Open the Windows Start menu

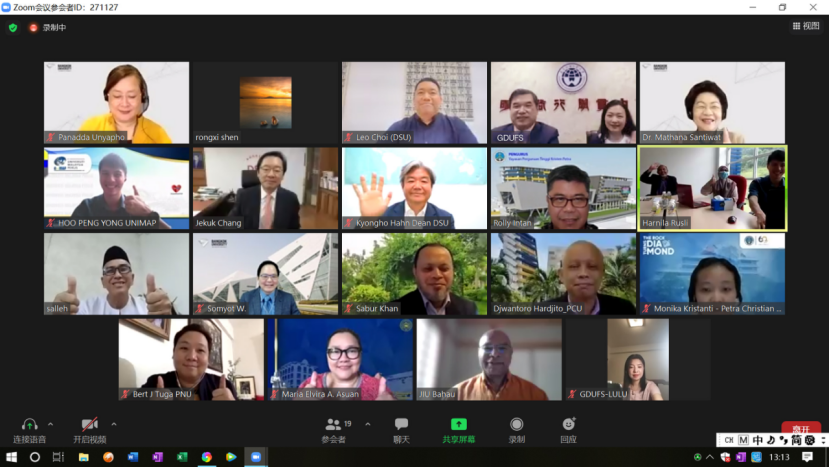(x=11, y=457)
